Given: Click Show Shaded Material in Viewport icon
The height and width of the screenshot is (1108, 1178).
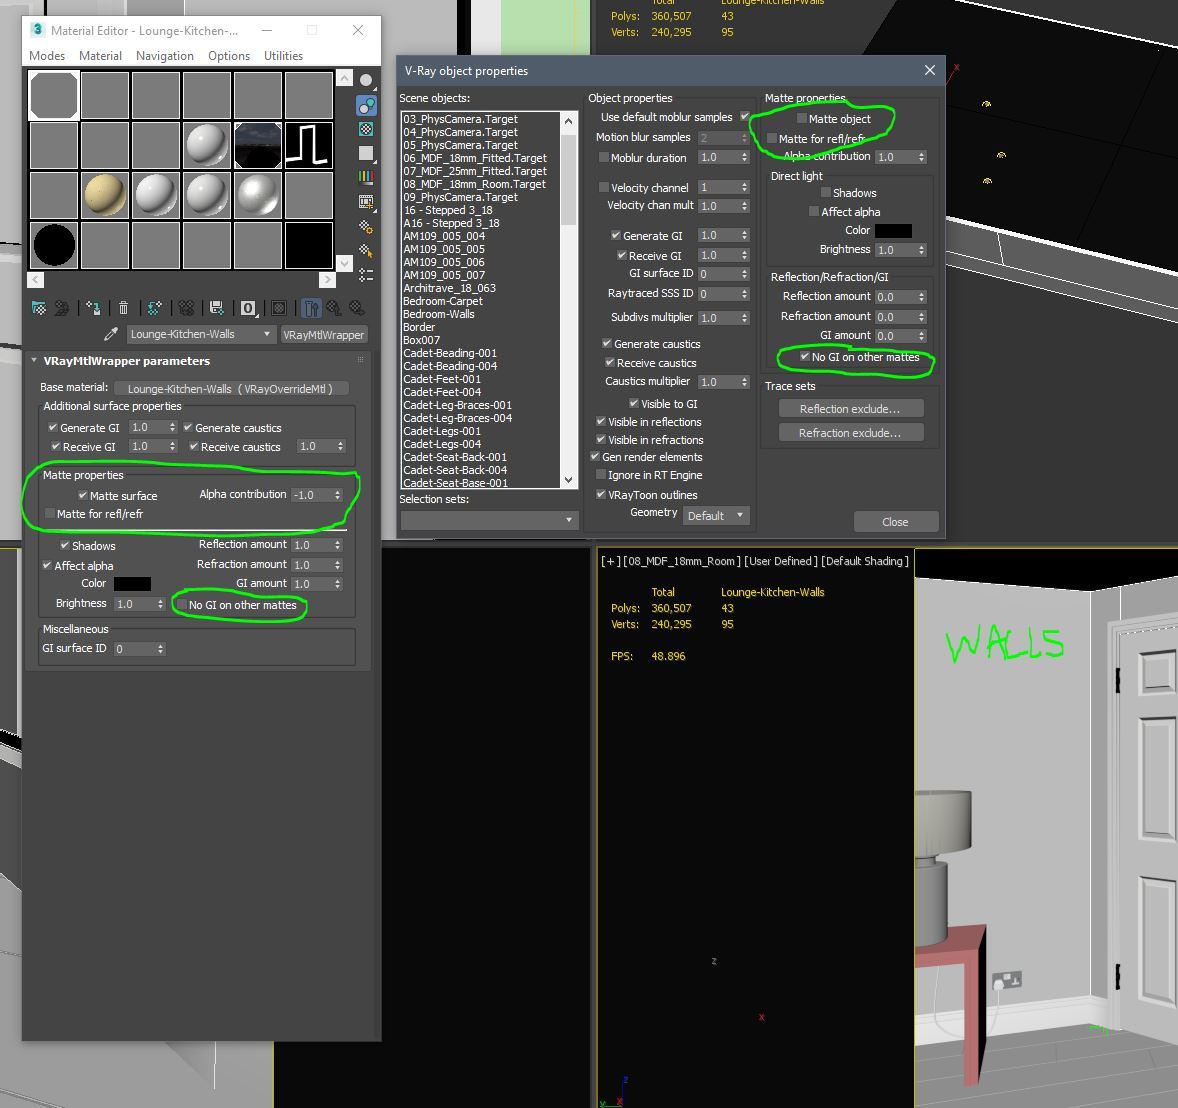Looking at the screenshot, I should point(279,308).
